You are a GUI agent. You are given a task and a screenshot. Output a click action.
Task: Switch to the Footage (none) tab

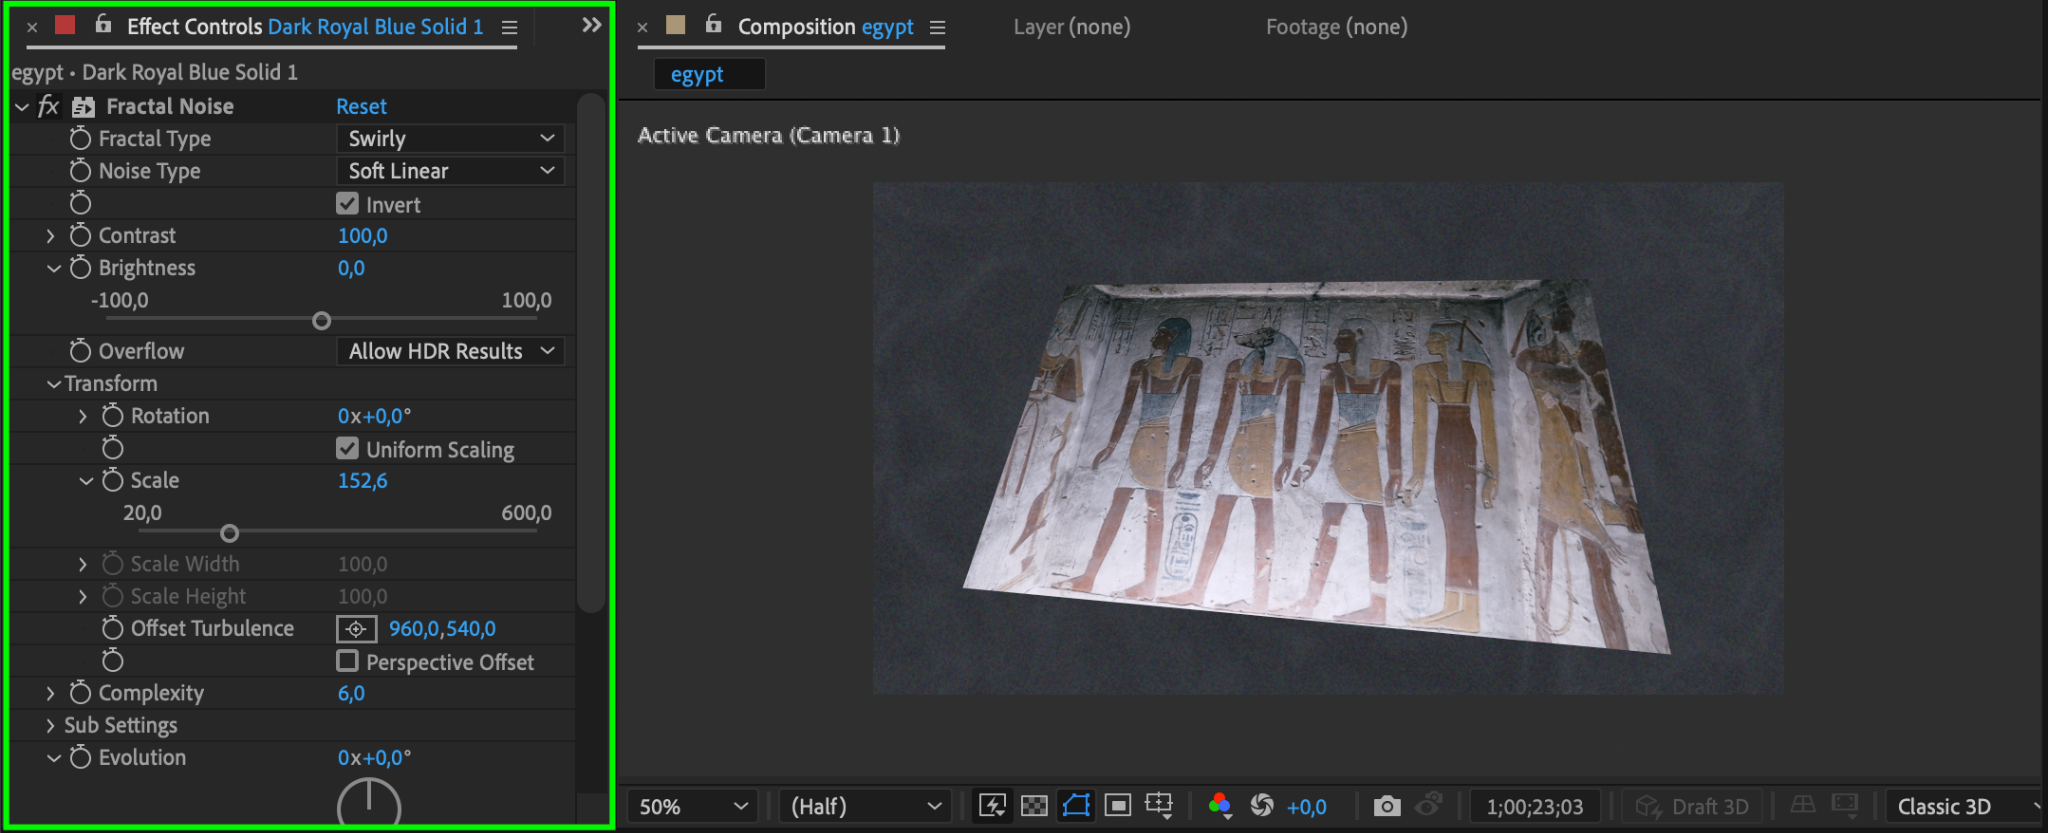1336,27
